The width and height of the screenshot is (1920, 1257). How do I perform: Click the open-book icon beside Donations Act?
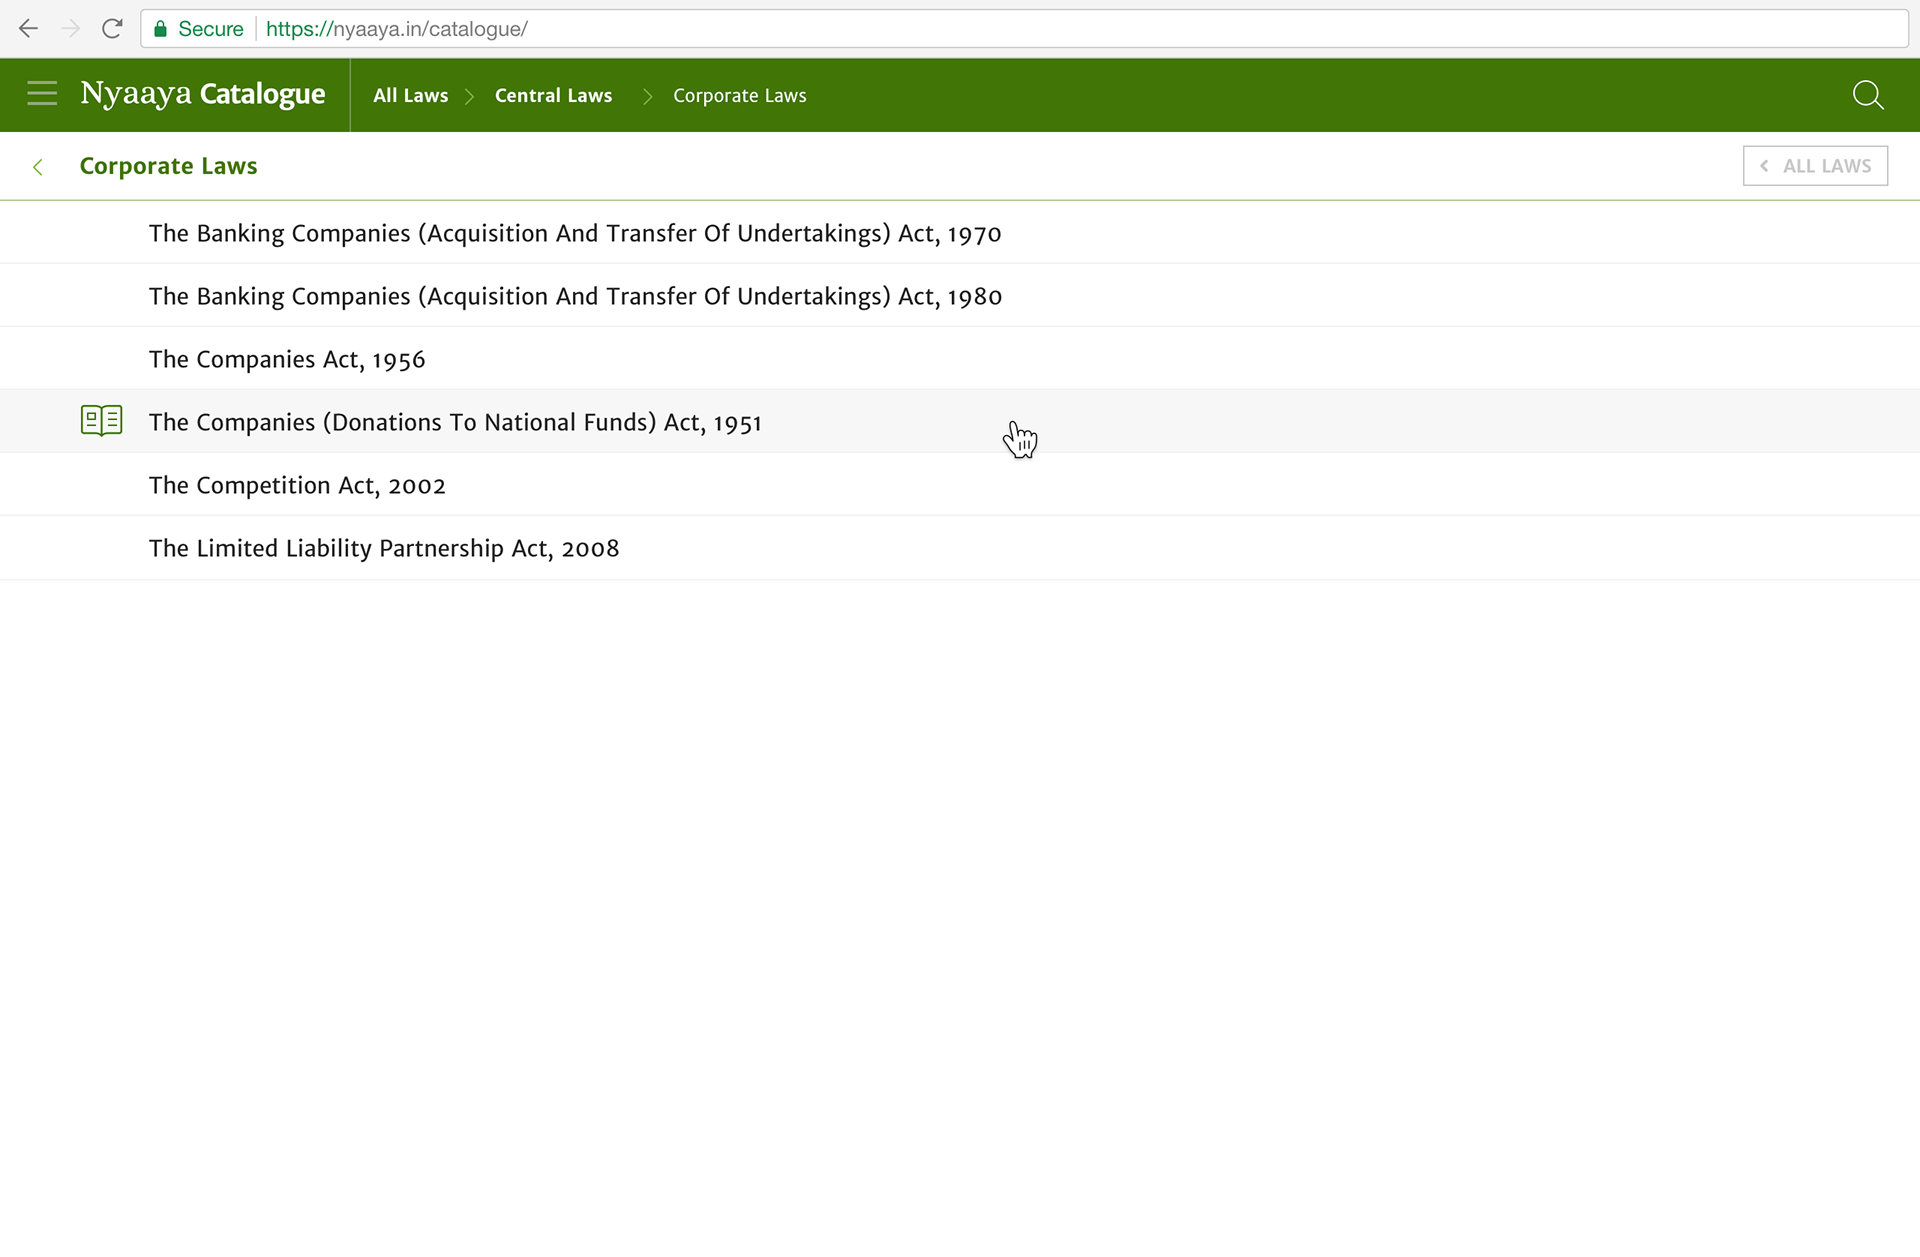pos(102,421)
